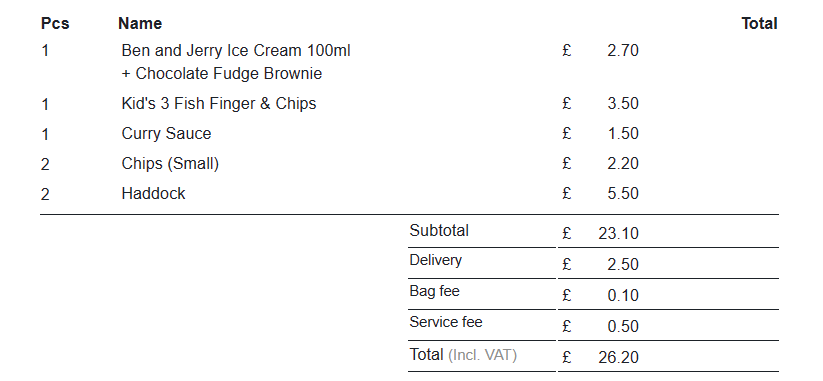Screen dimensions: 823x381
Task: Select Ben and Jerry Ice Cream 100ml item
Action: (x=236, y=51)
